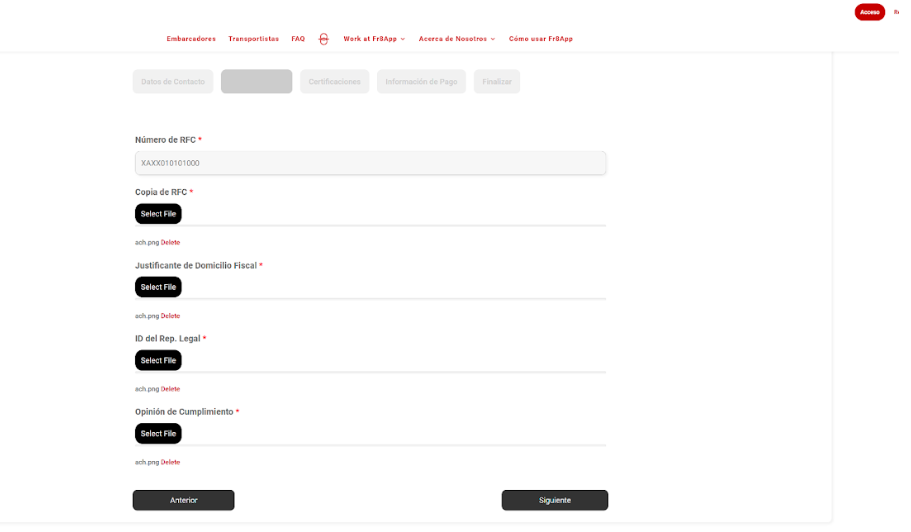The image size is (911, 532).
Task: Select file for Justificante de Domicilio Fiscal
Action: 158,287
